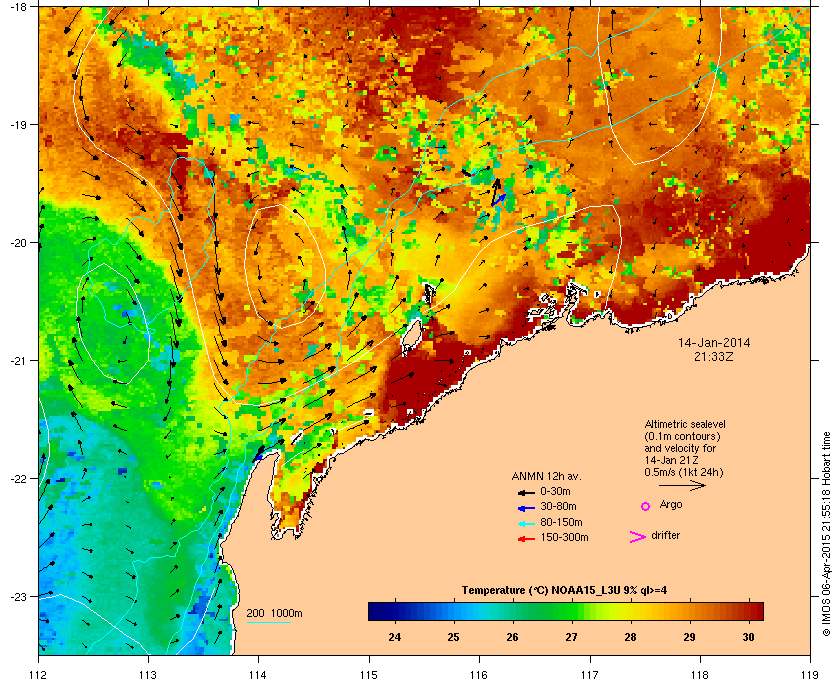Pick the yellow 28°C color on colorbar
Screen dimensions: 840x680
point(631,611)
